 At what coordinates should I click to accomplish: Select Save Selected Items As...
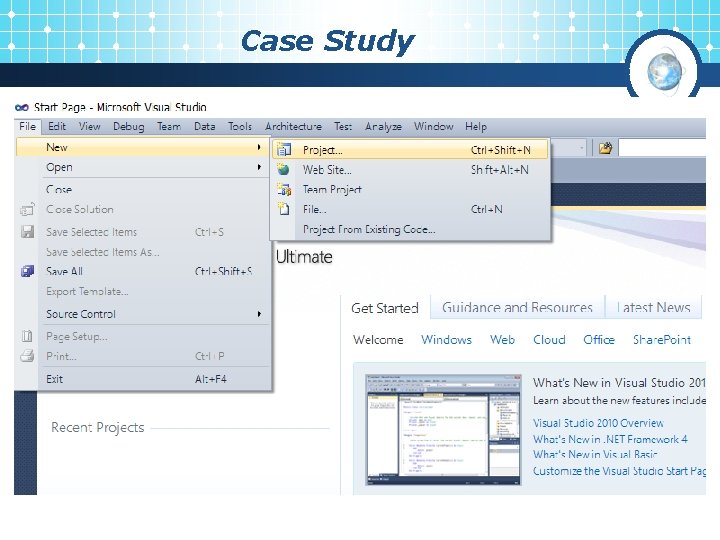tap(143, 252)
